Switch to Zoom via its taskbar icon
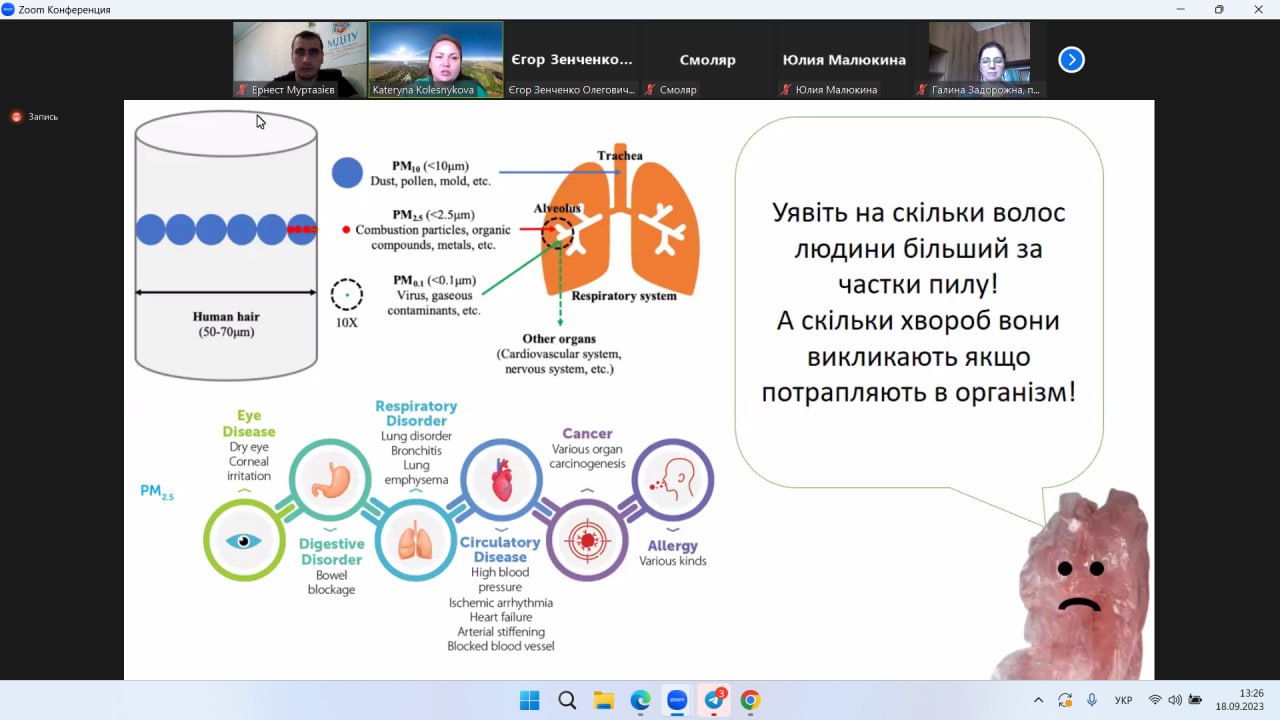 point(677,700)
